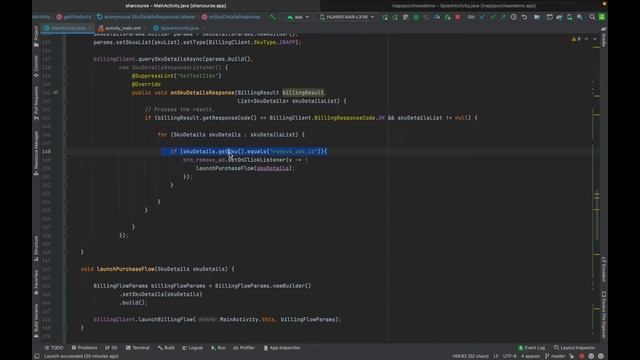The height and width of the screenshot is (360, 640).
Task: Open the Resource Manager tool window
Action: tap(36, 153)
